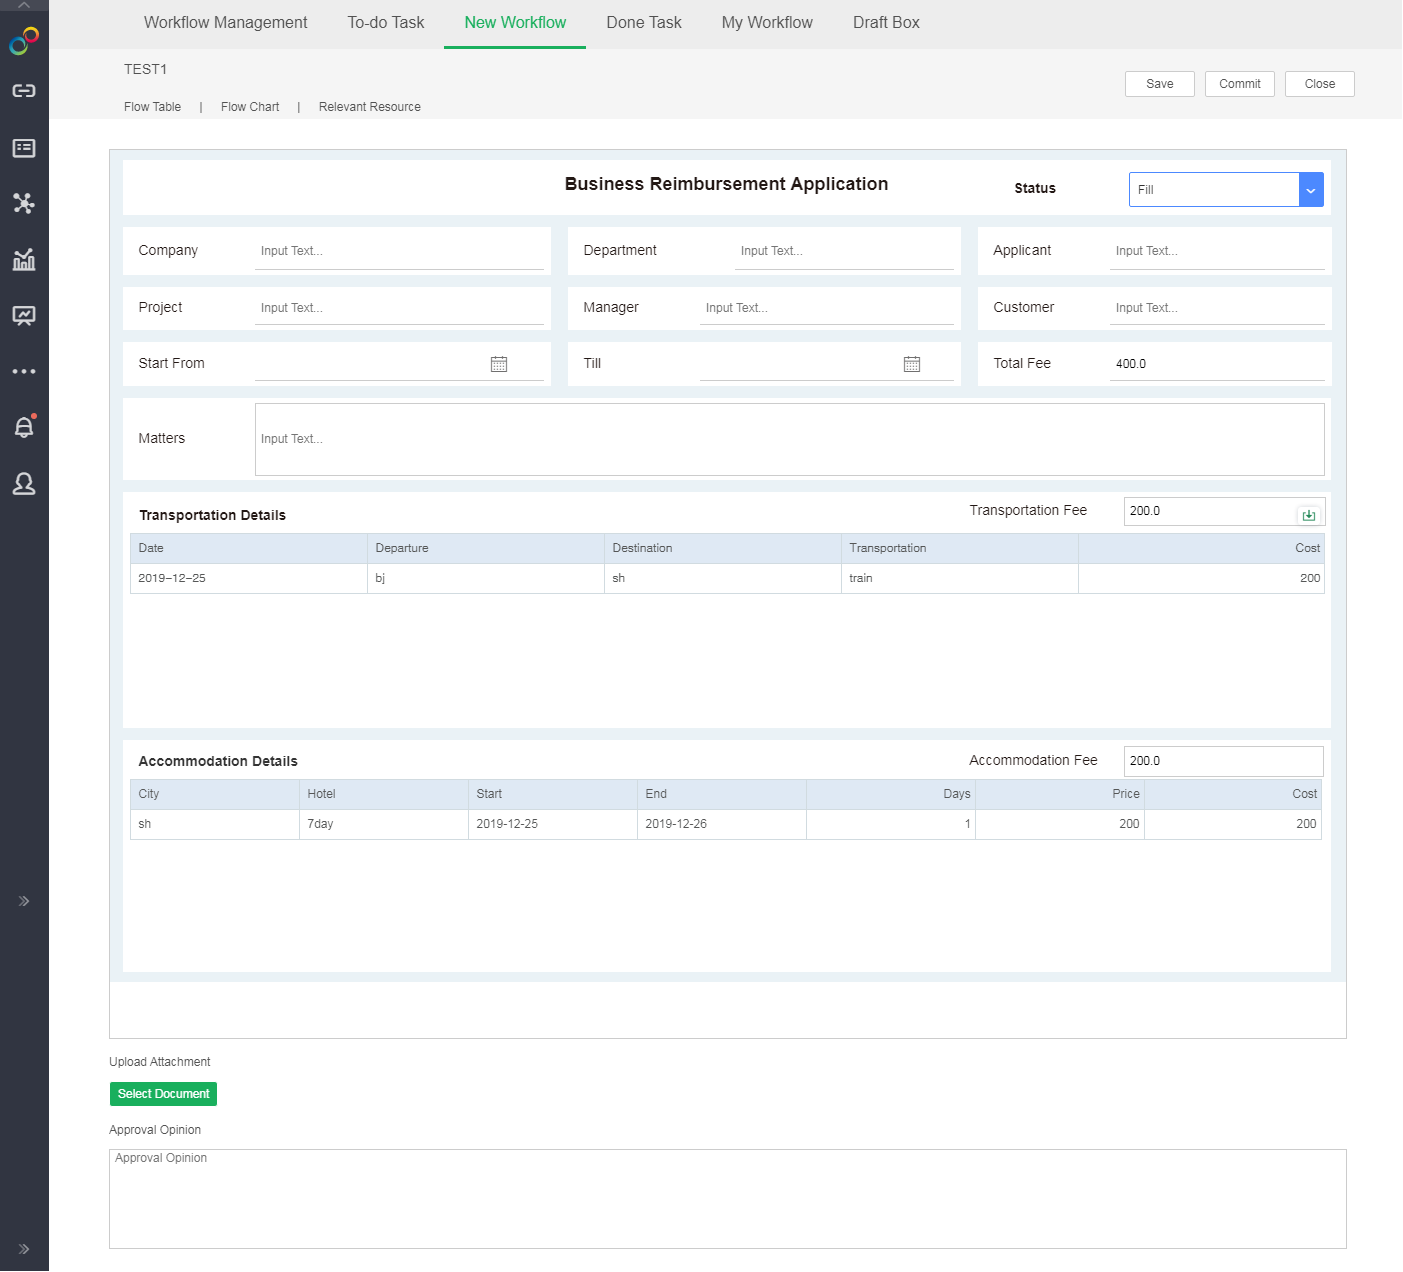Focus the Manager input field
The height and width of the screenshot is (1272, 1403).
pos(827,308)
